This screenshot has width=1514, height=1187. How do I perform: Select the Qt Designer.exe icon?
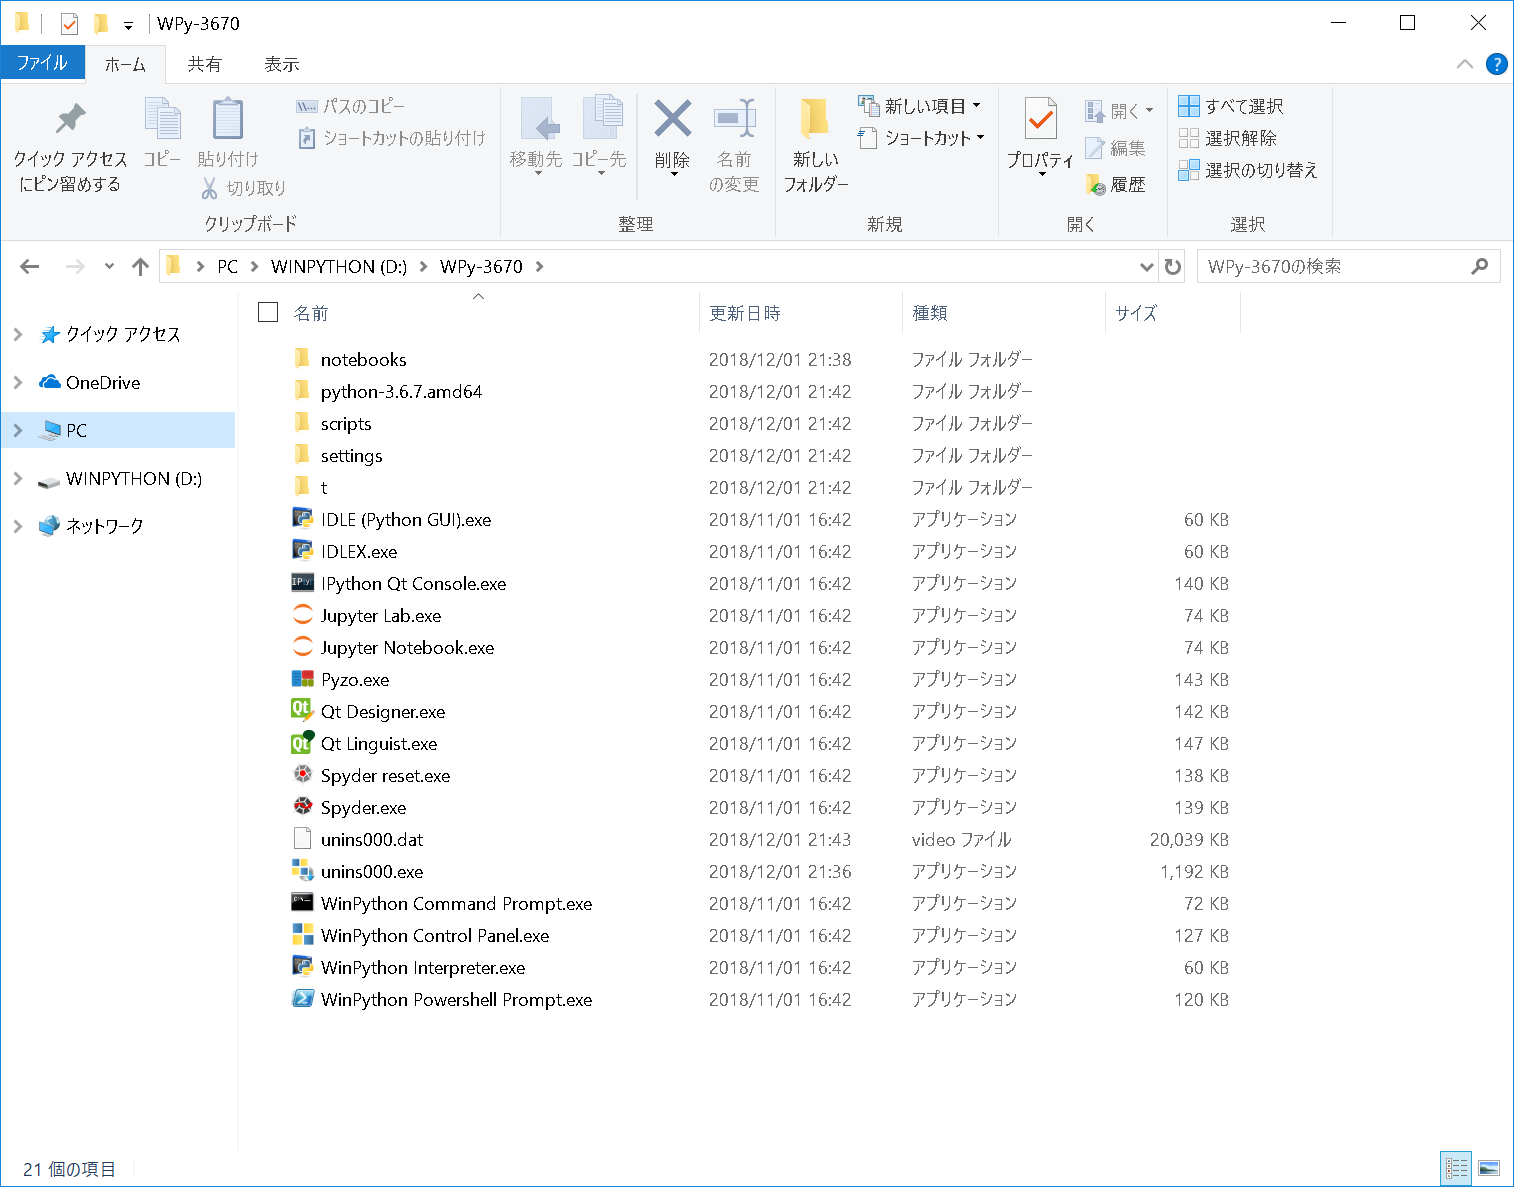coord(302,711)
